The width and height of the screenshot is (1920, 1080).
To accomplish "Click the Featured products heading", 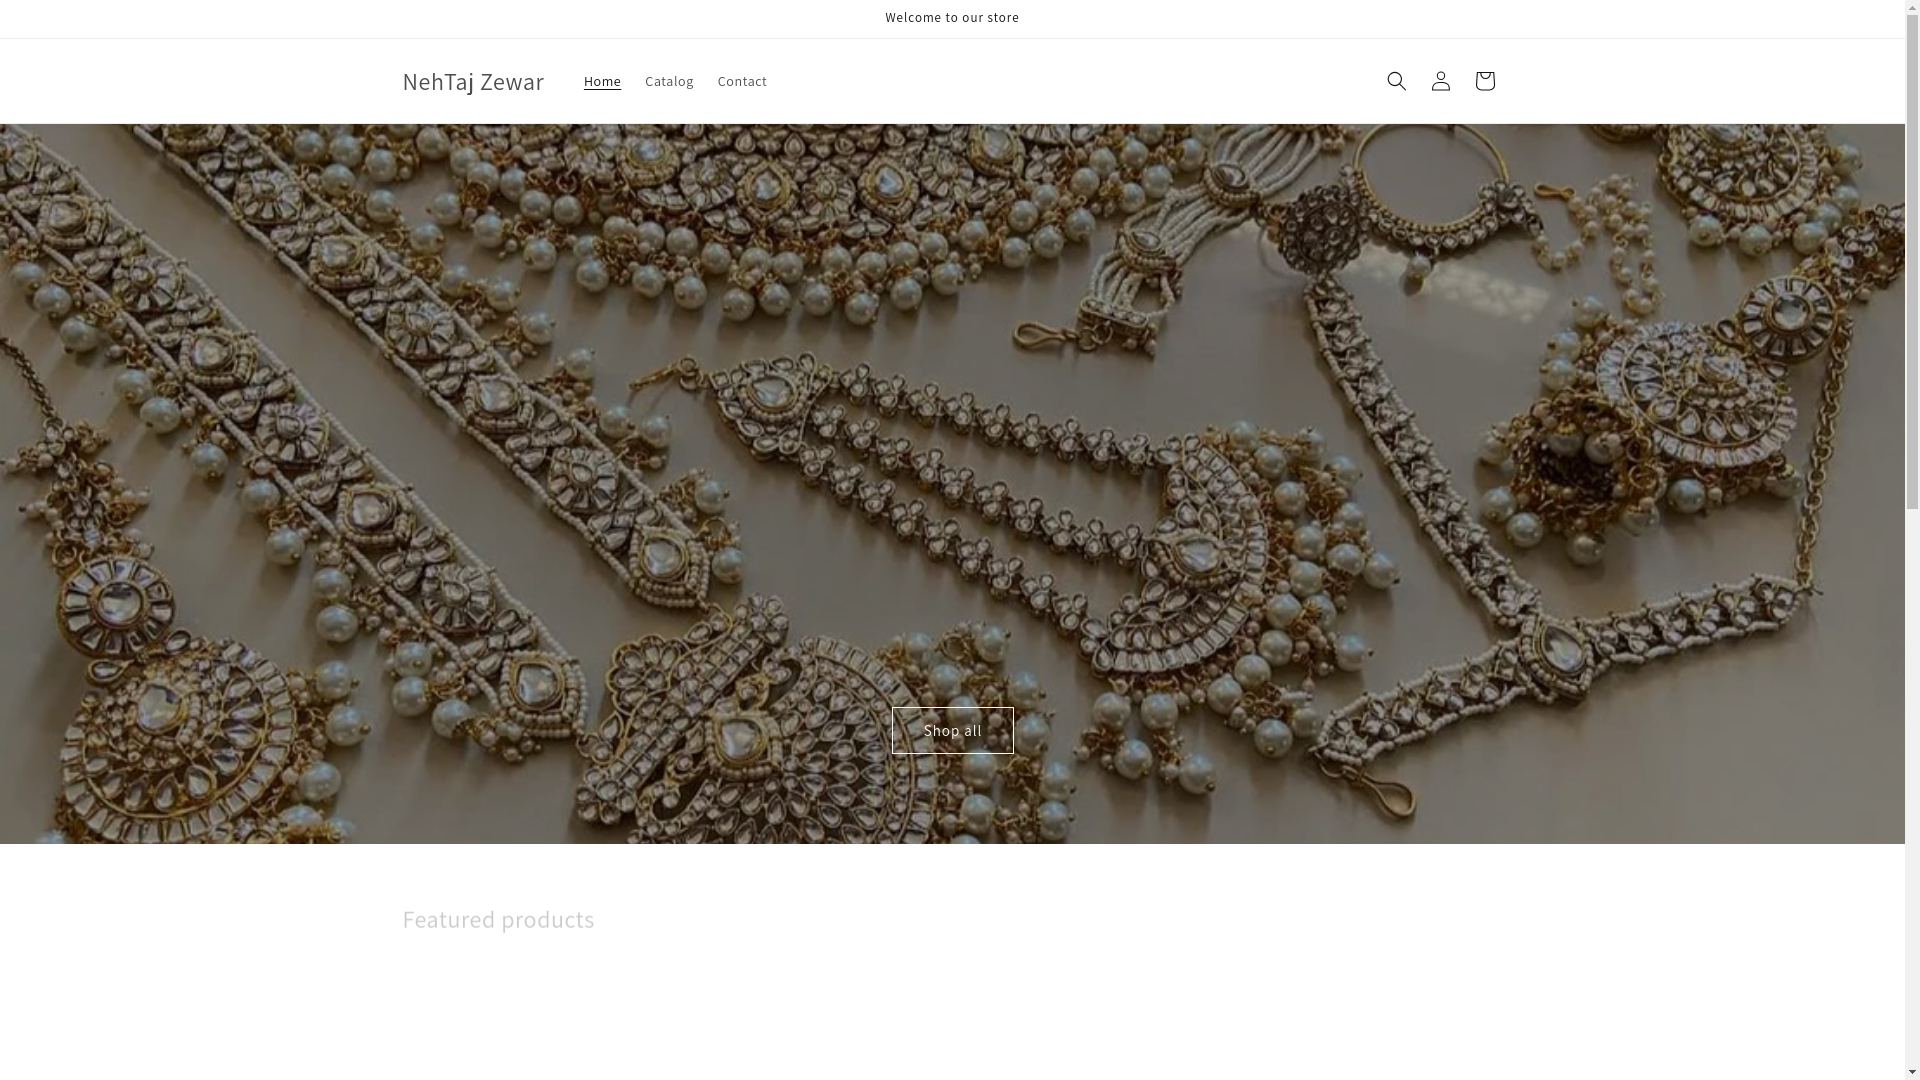I will coord(498,919).
